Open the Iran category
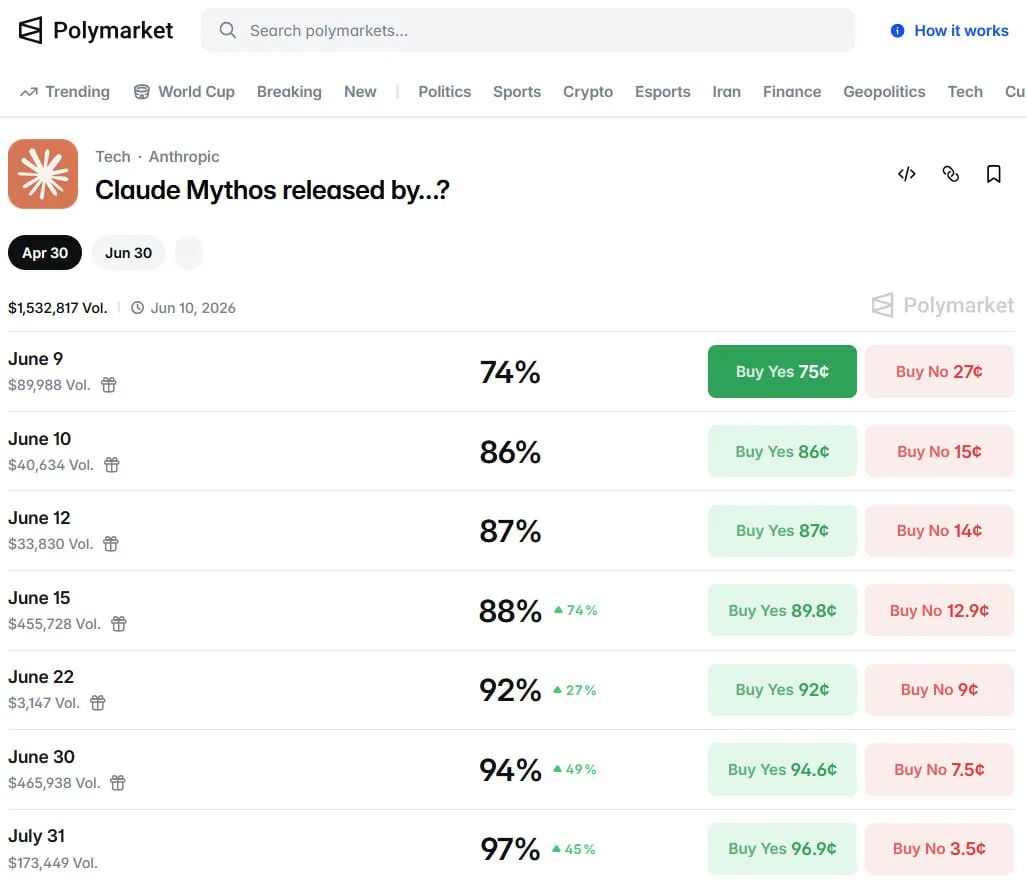Screen dimensions: 1026x888 726,92
